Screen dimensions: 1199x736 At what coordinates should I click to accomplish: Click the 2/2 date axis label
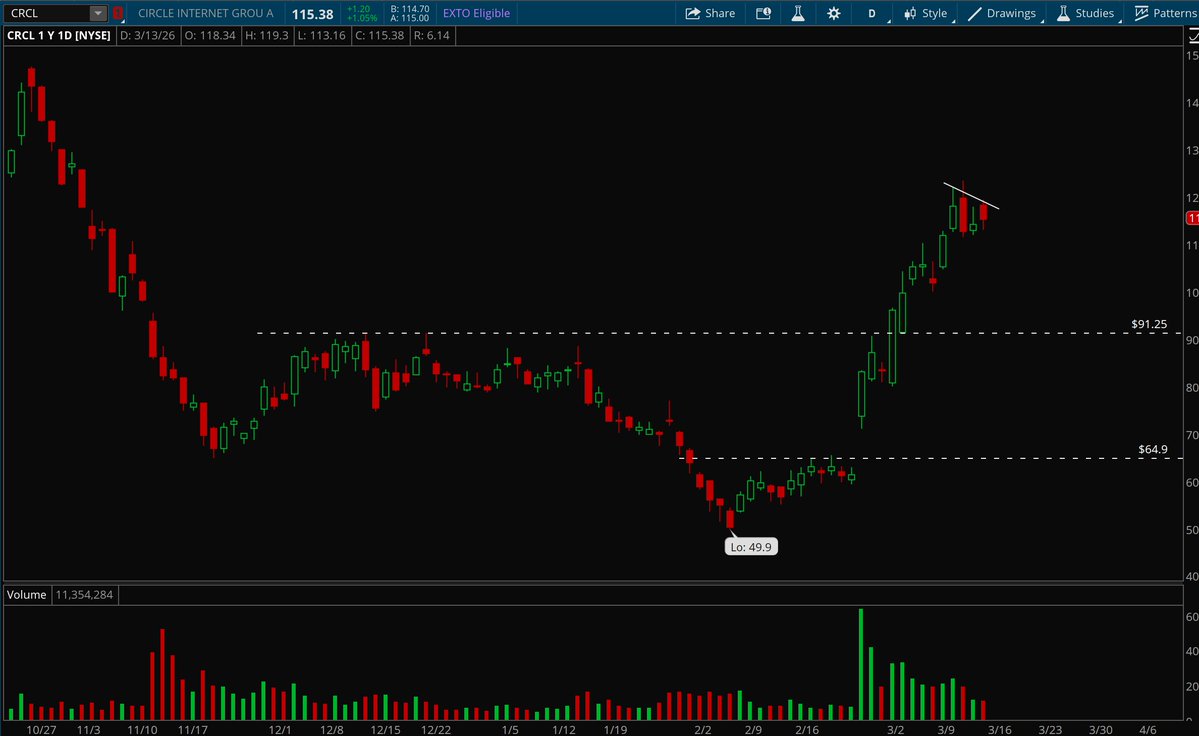pyautogui.click(x=702, y=730)
